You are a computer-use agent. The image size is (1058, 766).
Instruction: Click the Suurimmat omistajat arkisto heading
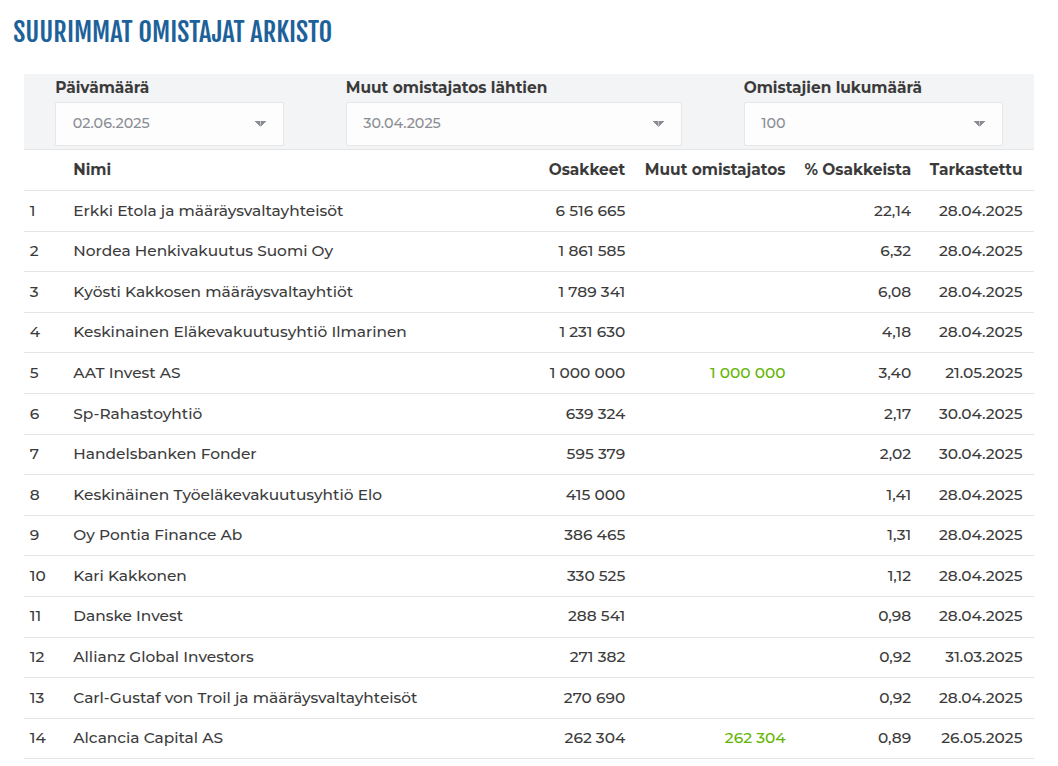click(x=173, y=32)
